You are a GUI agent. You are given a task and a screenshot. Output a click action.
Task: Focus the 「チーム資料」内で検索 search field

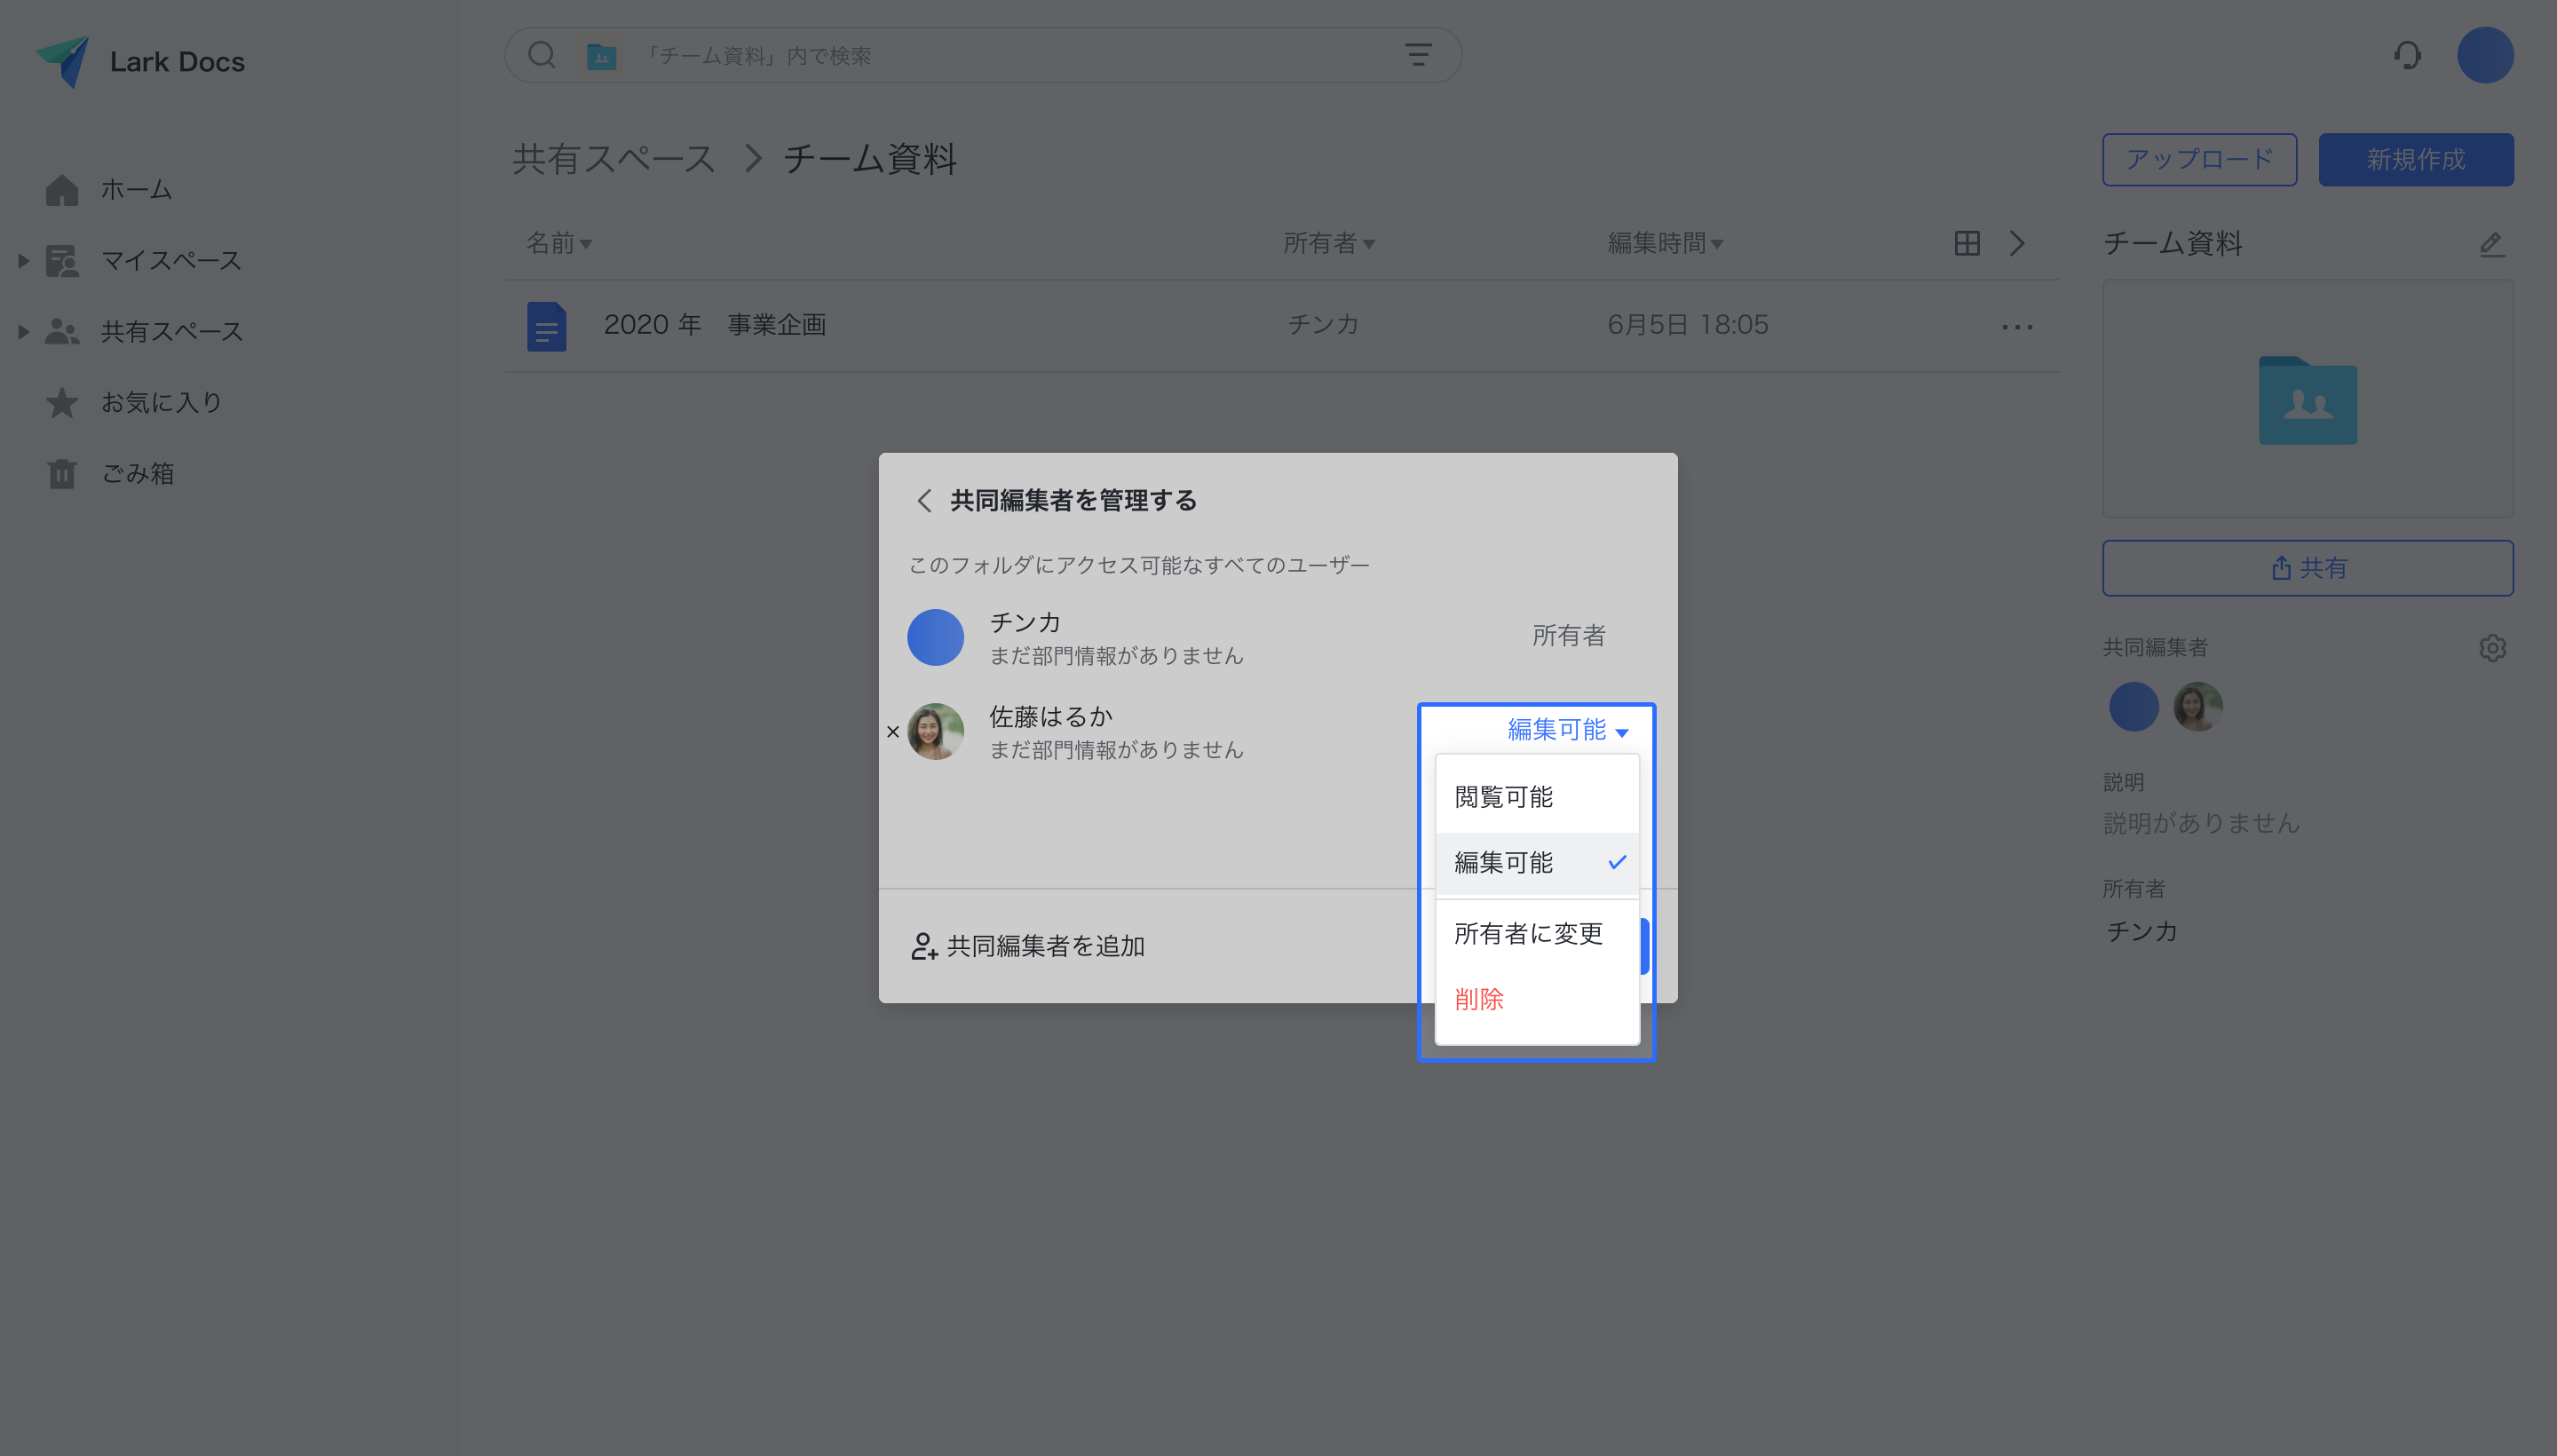pos(982,55)
